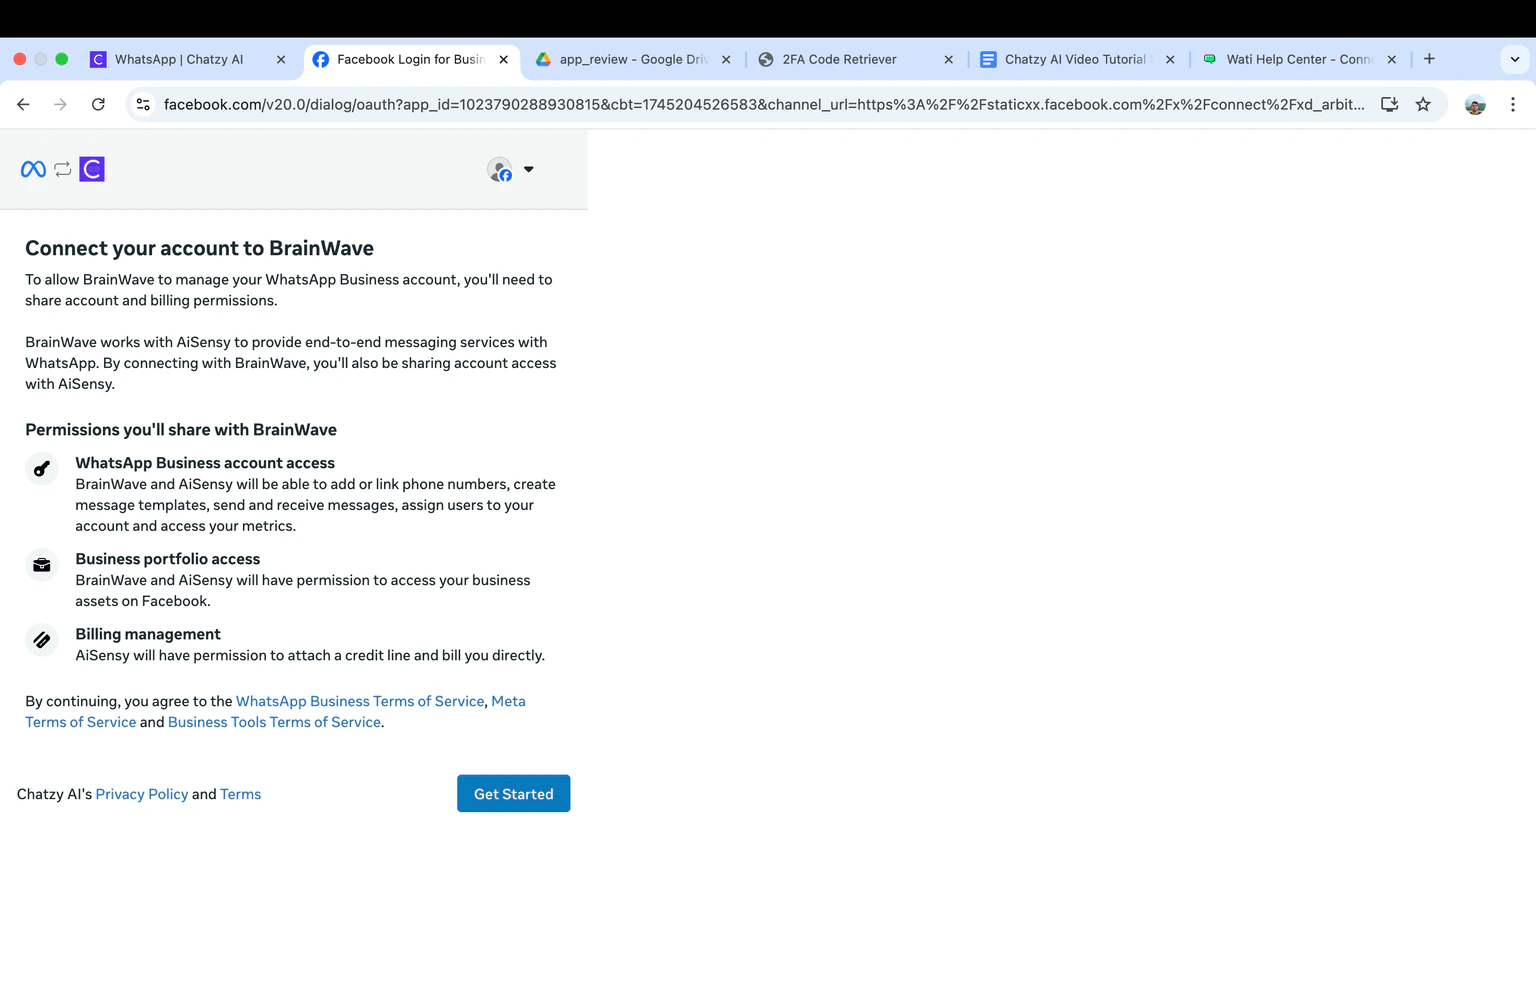Switch to the app_review Google Drive tab
This screenshot has height=998, width=1536.
(x=634, y=59)
